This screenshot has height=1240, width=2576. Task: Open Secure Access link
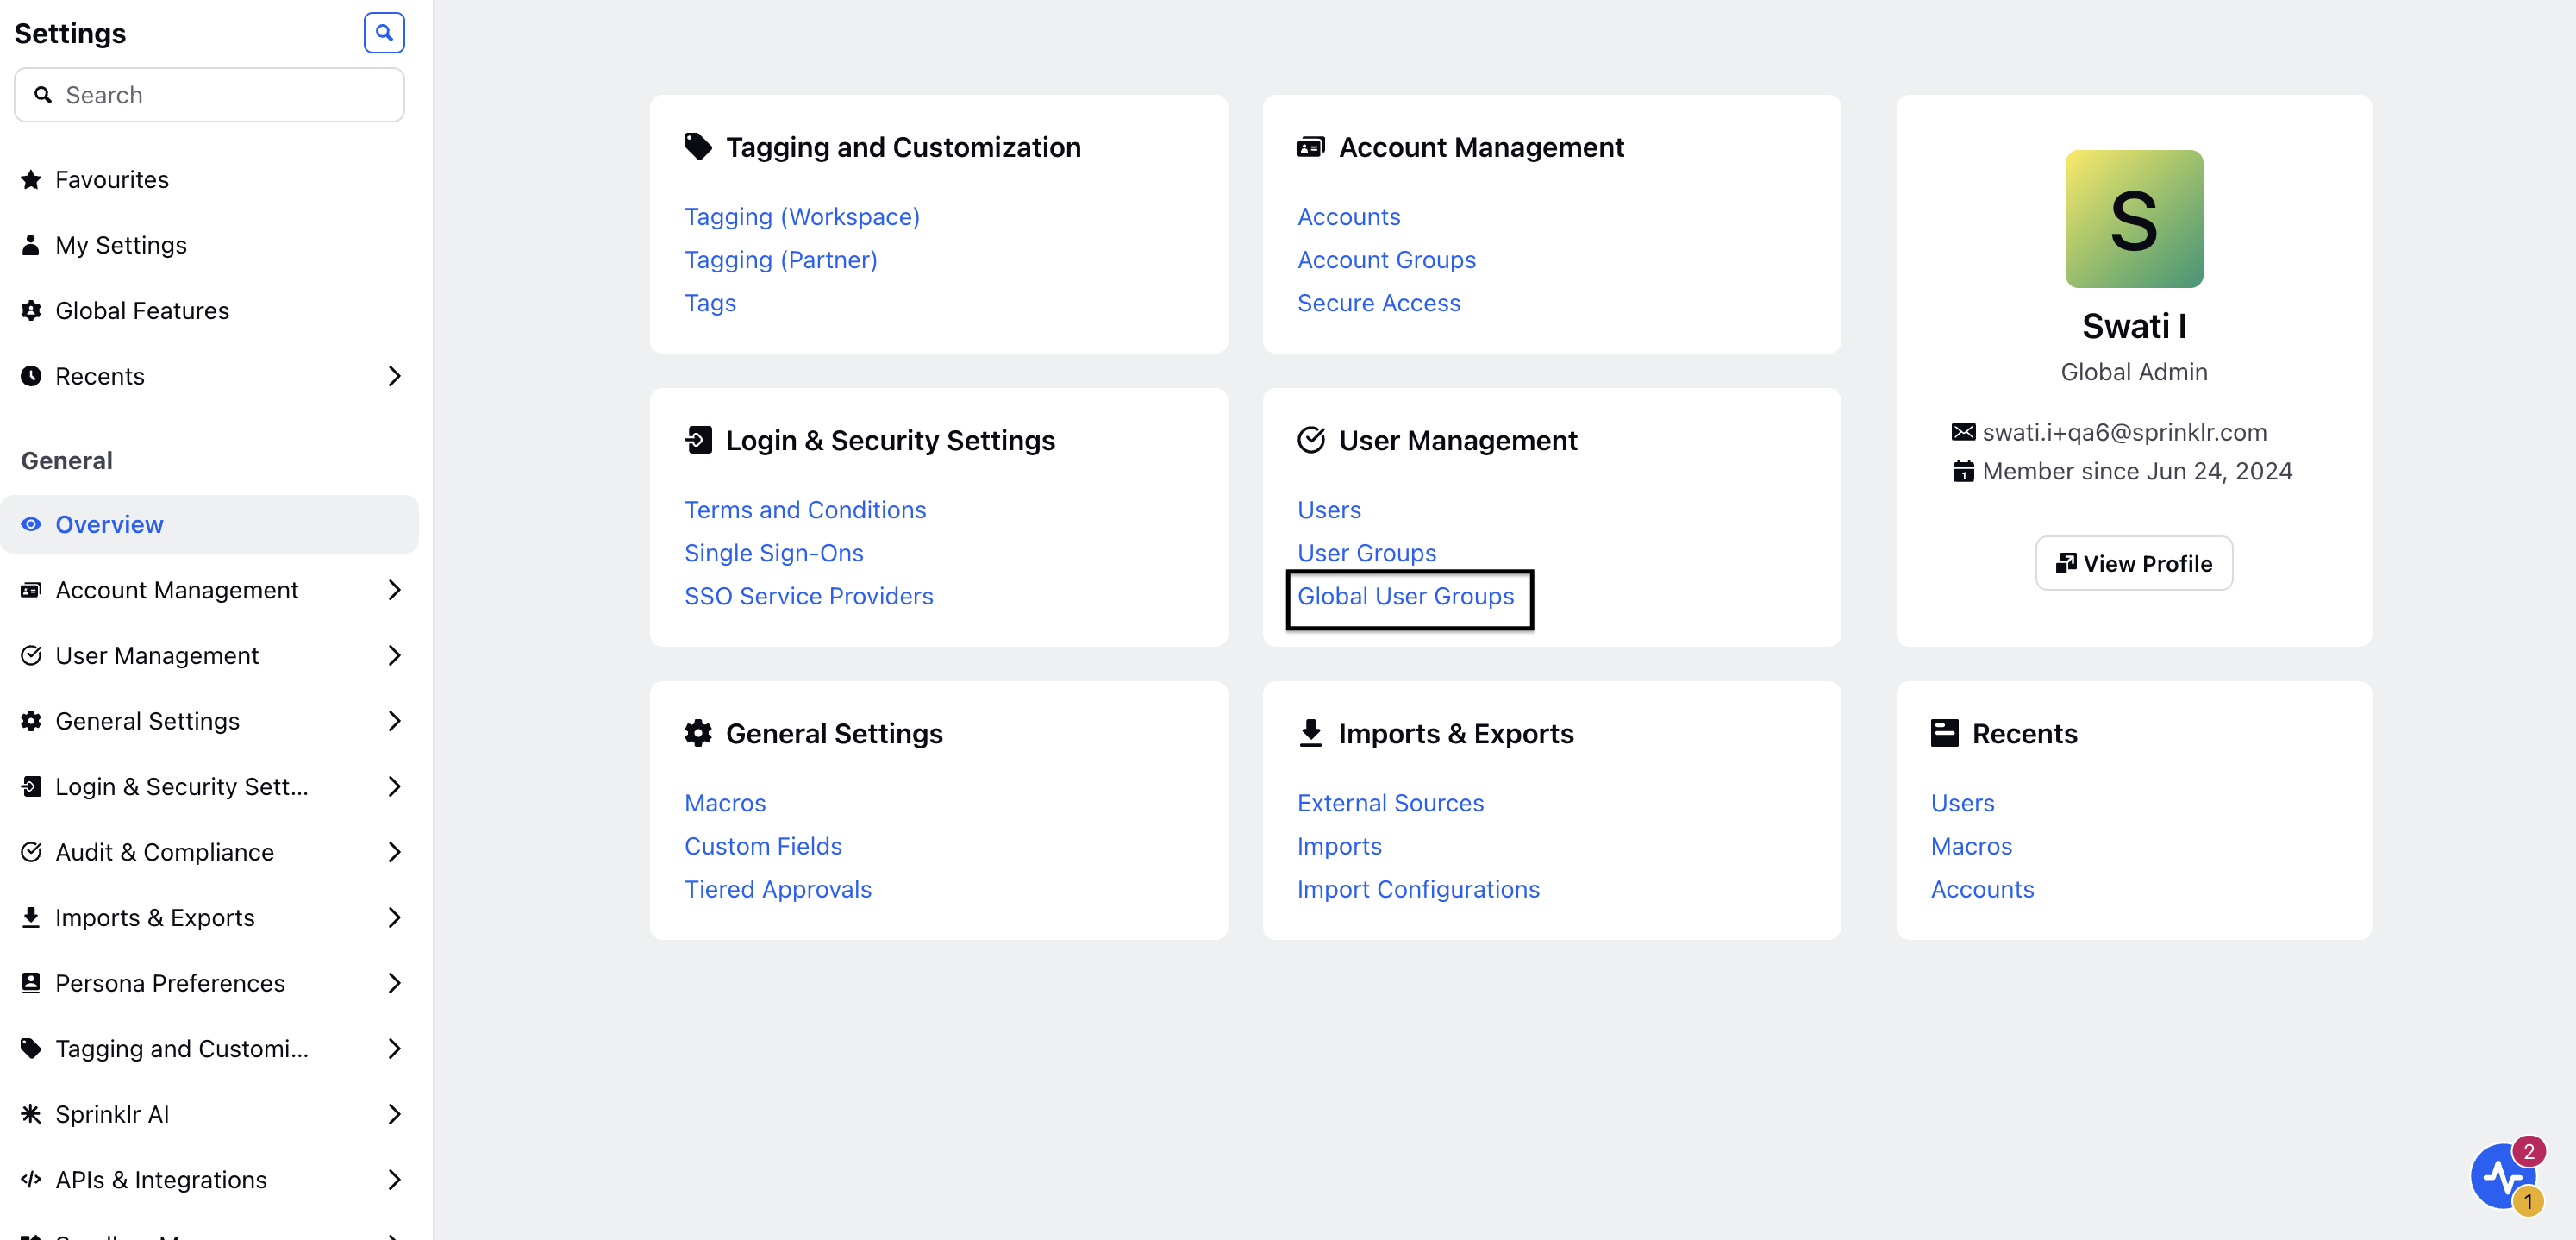1378,302
